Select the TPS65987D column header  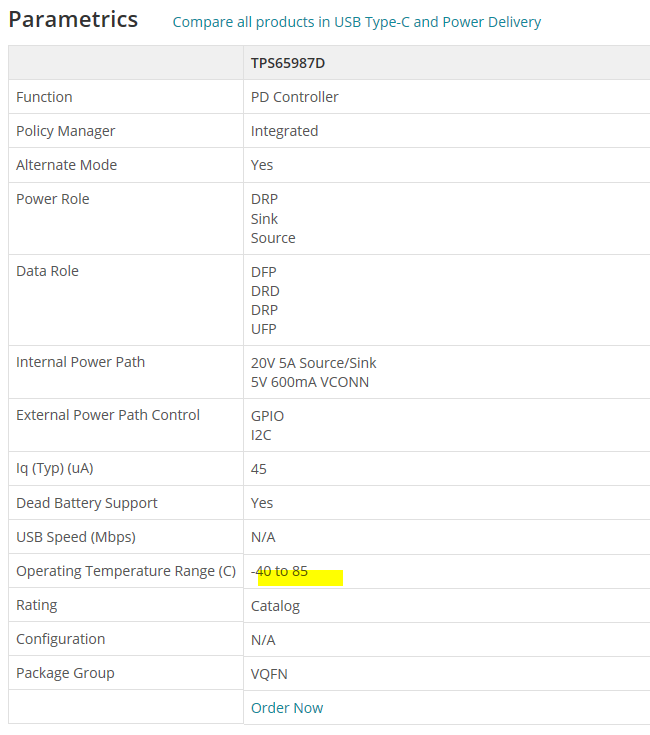[288, 63]
